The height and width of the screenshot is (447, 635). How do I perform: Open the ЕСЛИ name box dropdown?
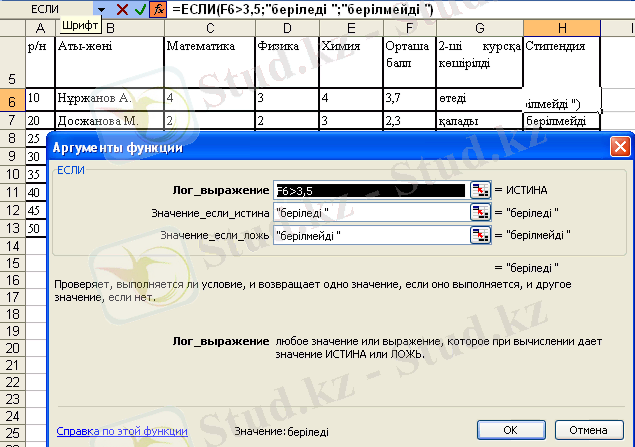coord(101,9)
